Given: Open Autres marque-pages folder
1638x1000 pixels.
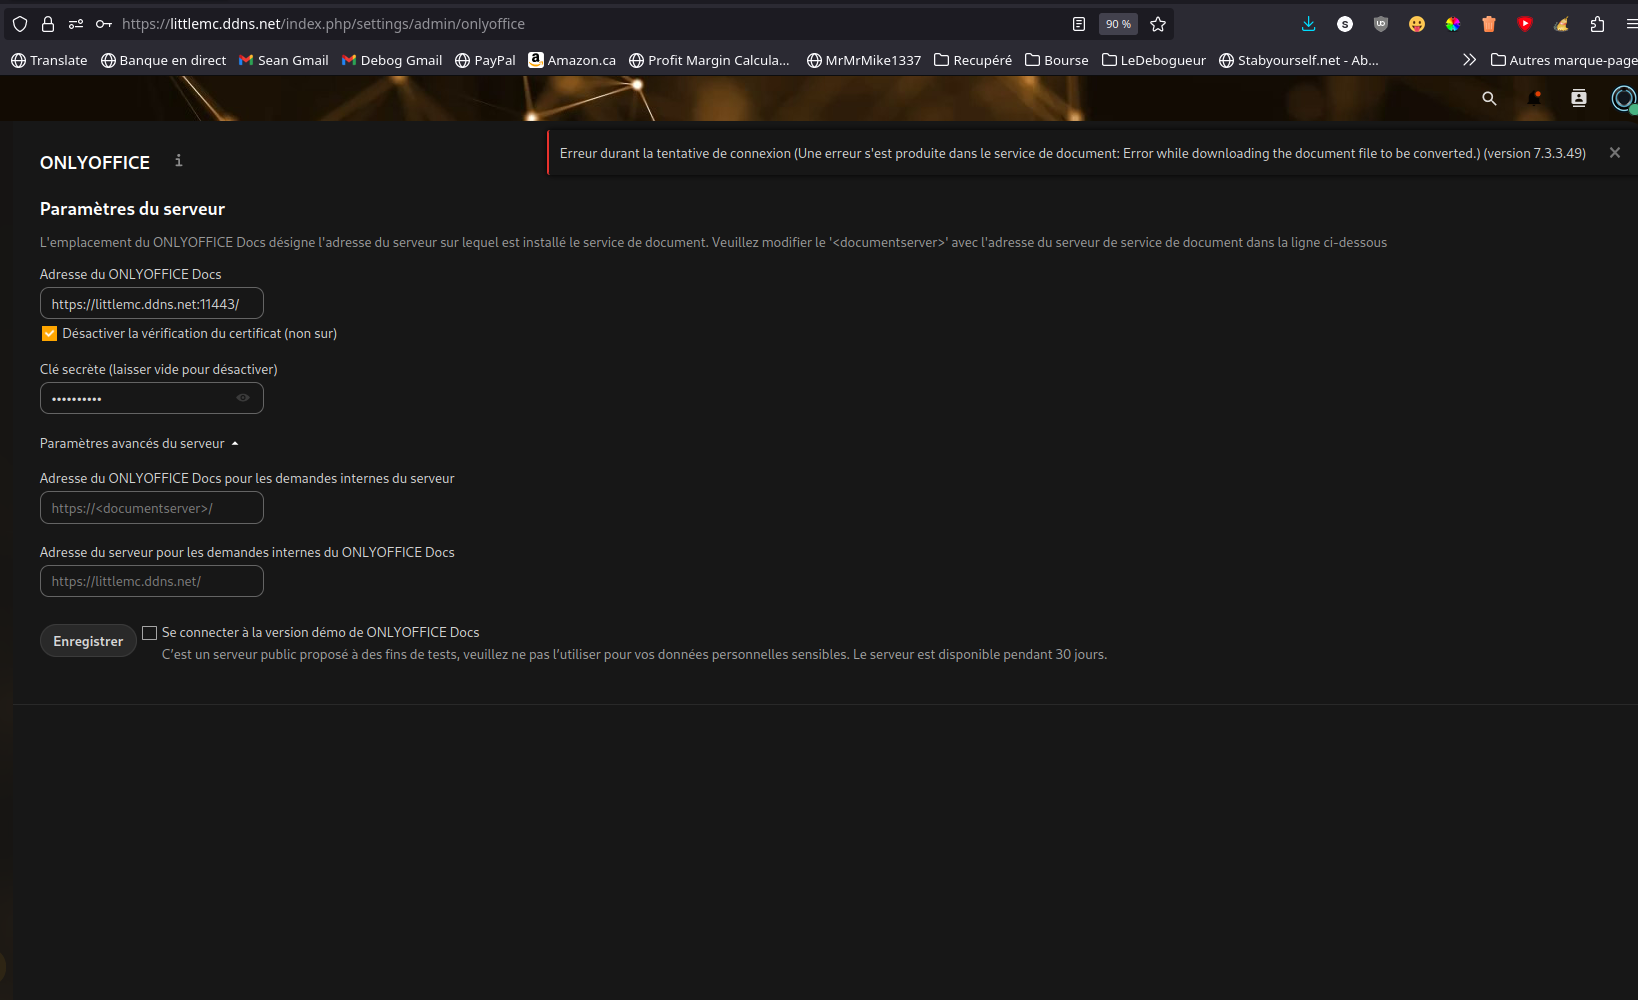Looking at the screenshot, I should [1564, 60].
